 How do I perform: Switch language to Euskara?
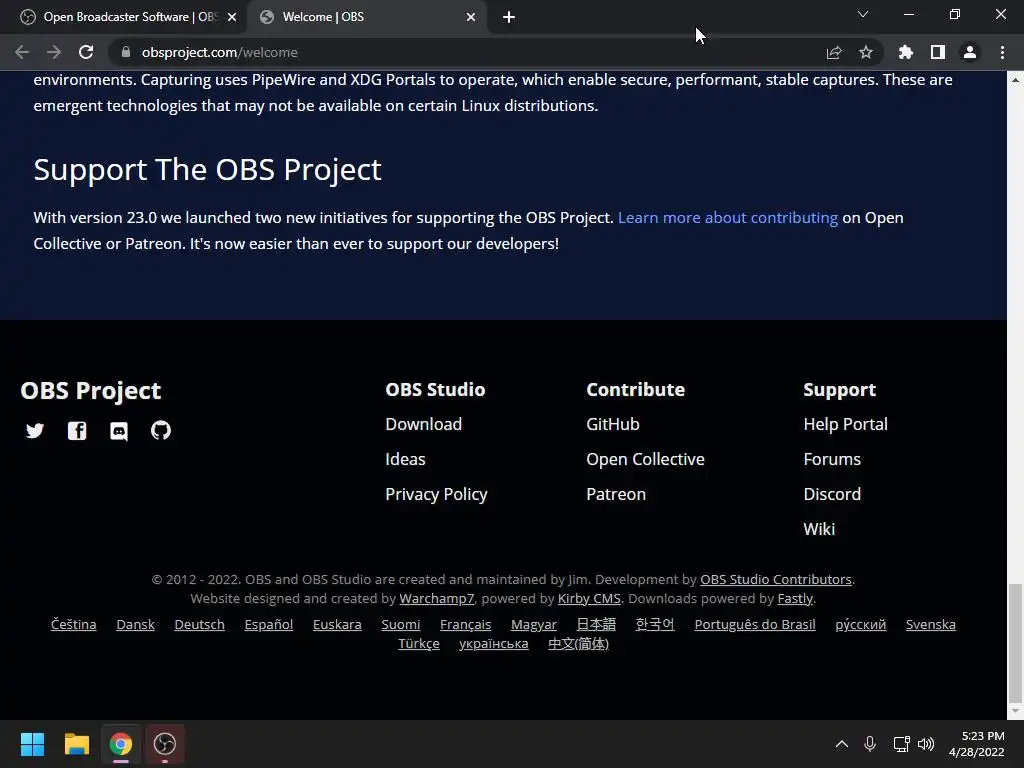337,624
